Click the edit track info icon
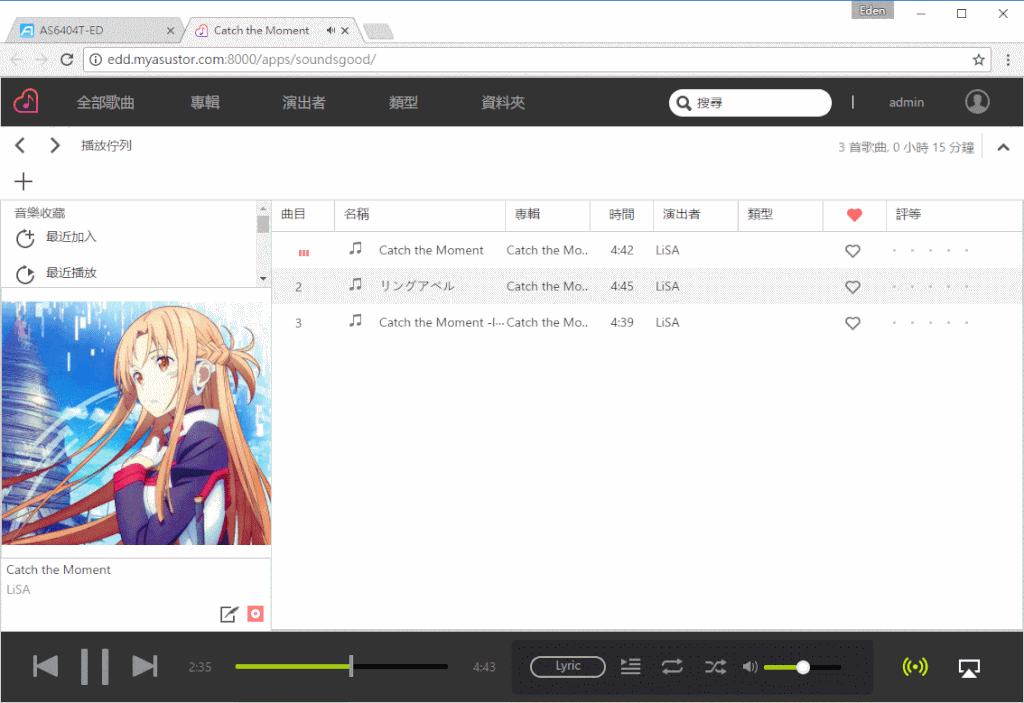 (x=229, y=613)
